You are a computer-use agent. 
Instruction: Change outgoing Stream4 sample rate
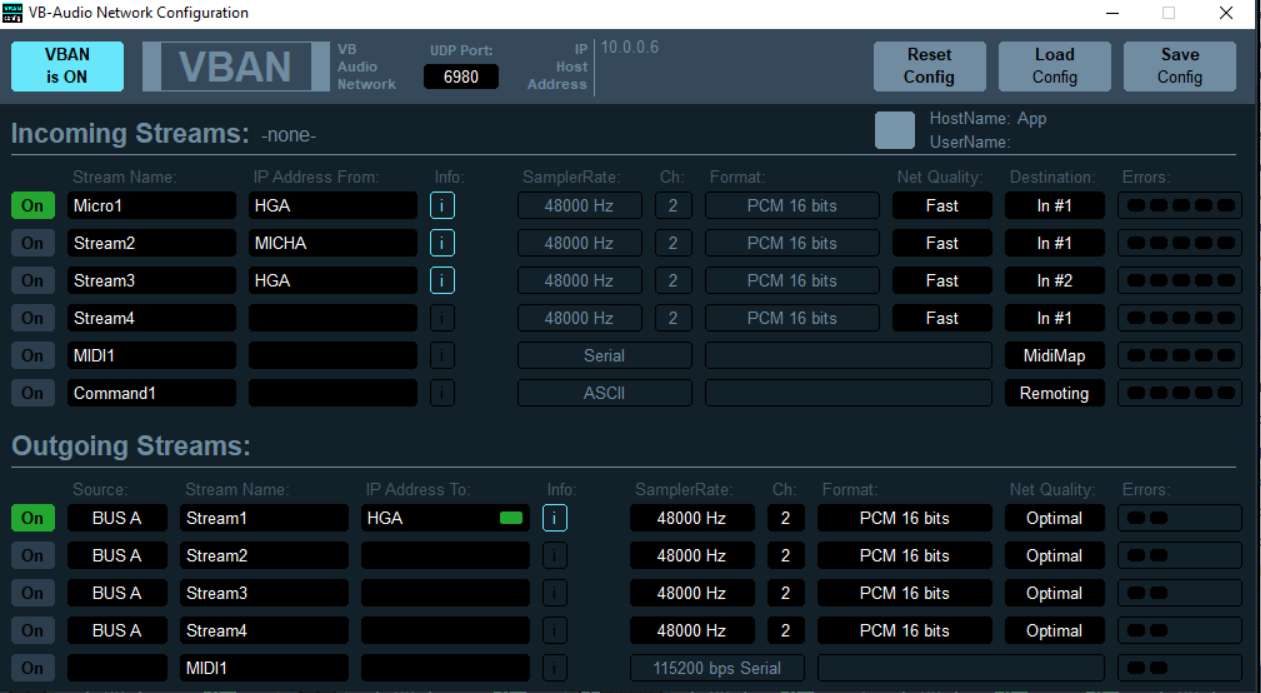click(692, 631)
